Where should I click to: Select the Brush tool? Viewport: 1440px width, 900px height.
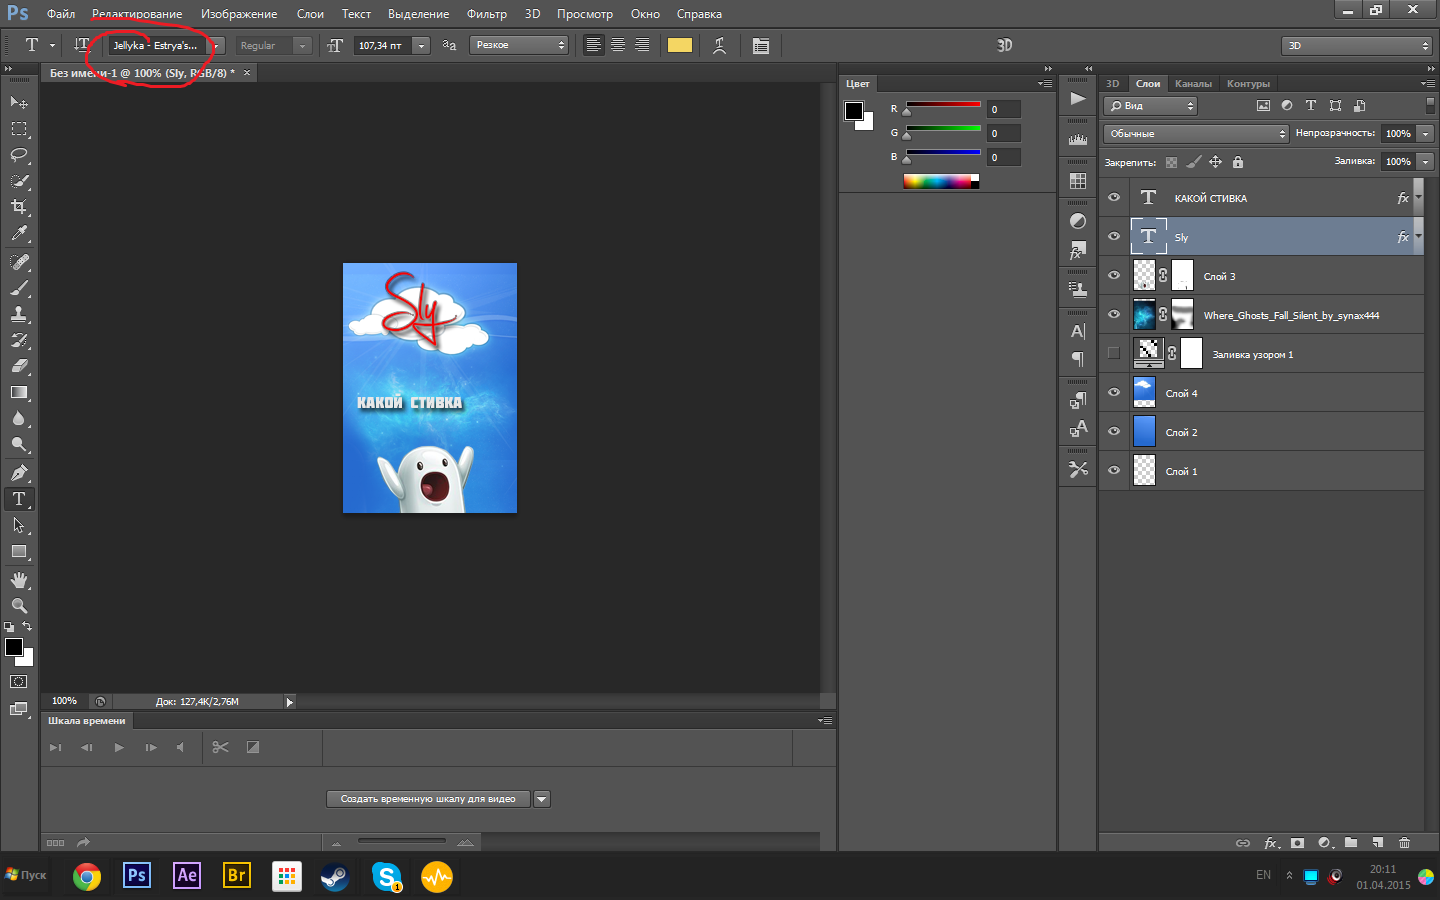coord(19,288)
